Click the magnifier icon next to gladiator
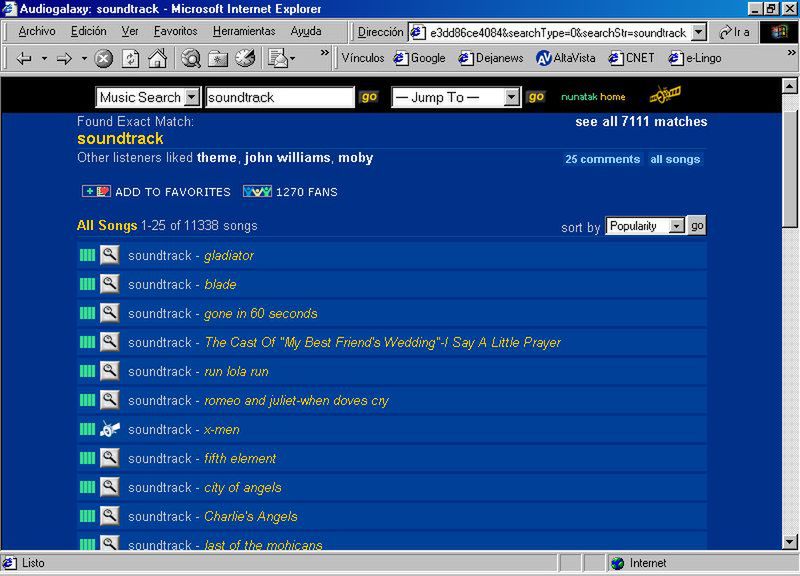 (x=110, y=255)
